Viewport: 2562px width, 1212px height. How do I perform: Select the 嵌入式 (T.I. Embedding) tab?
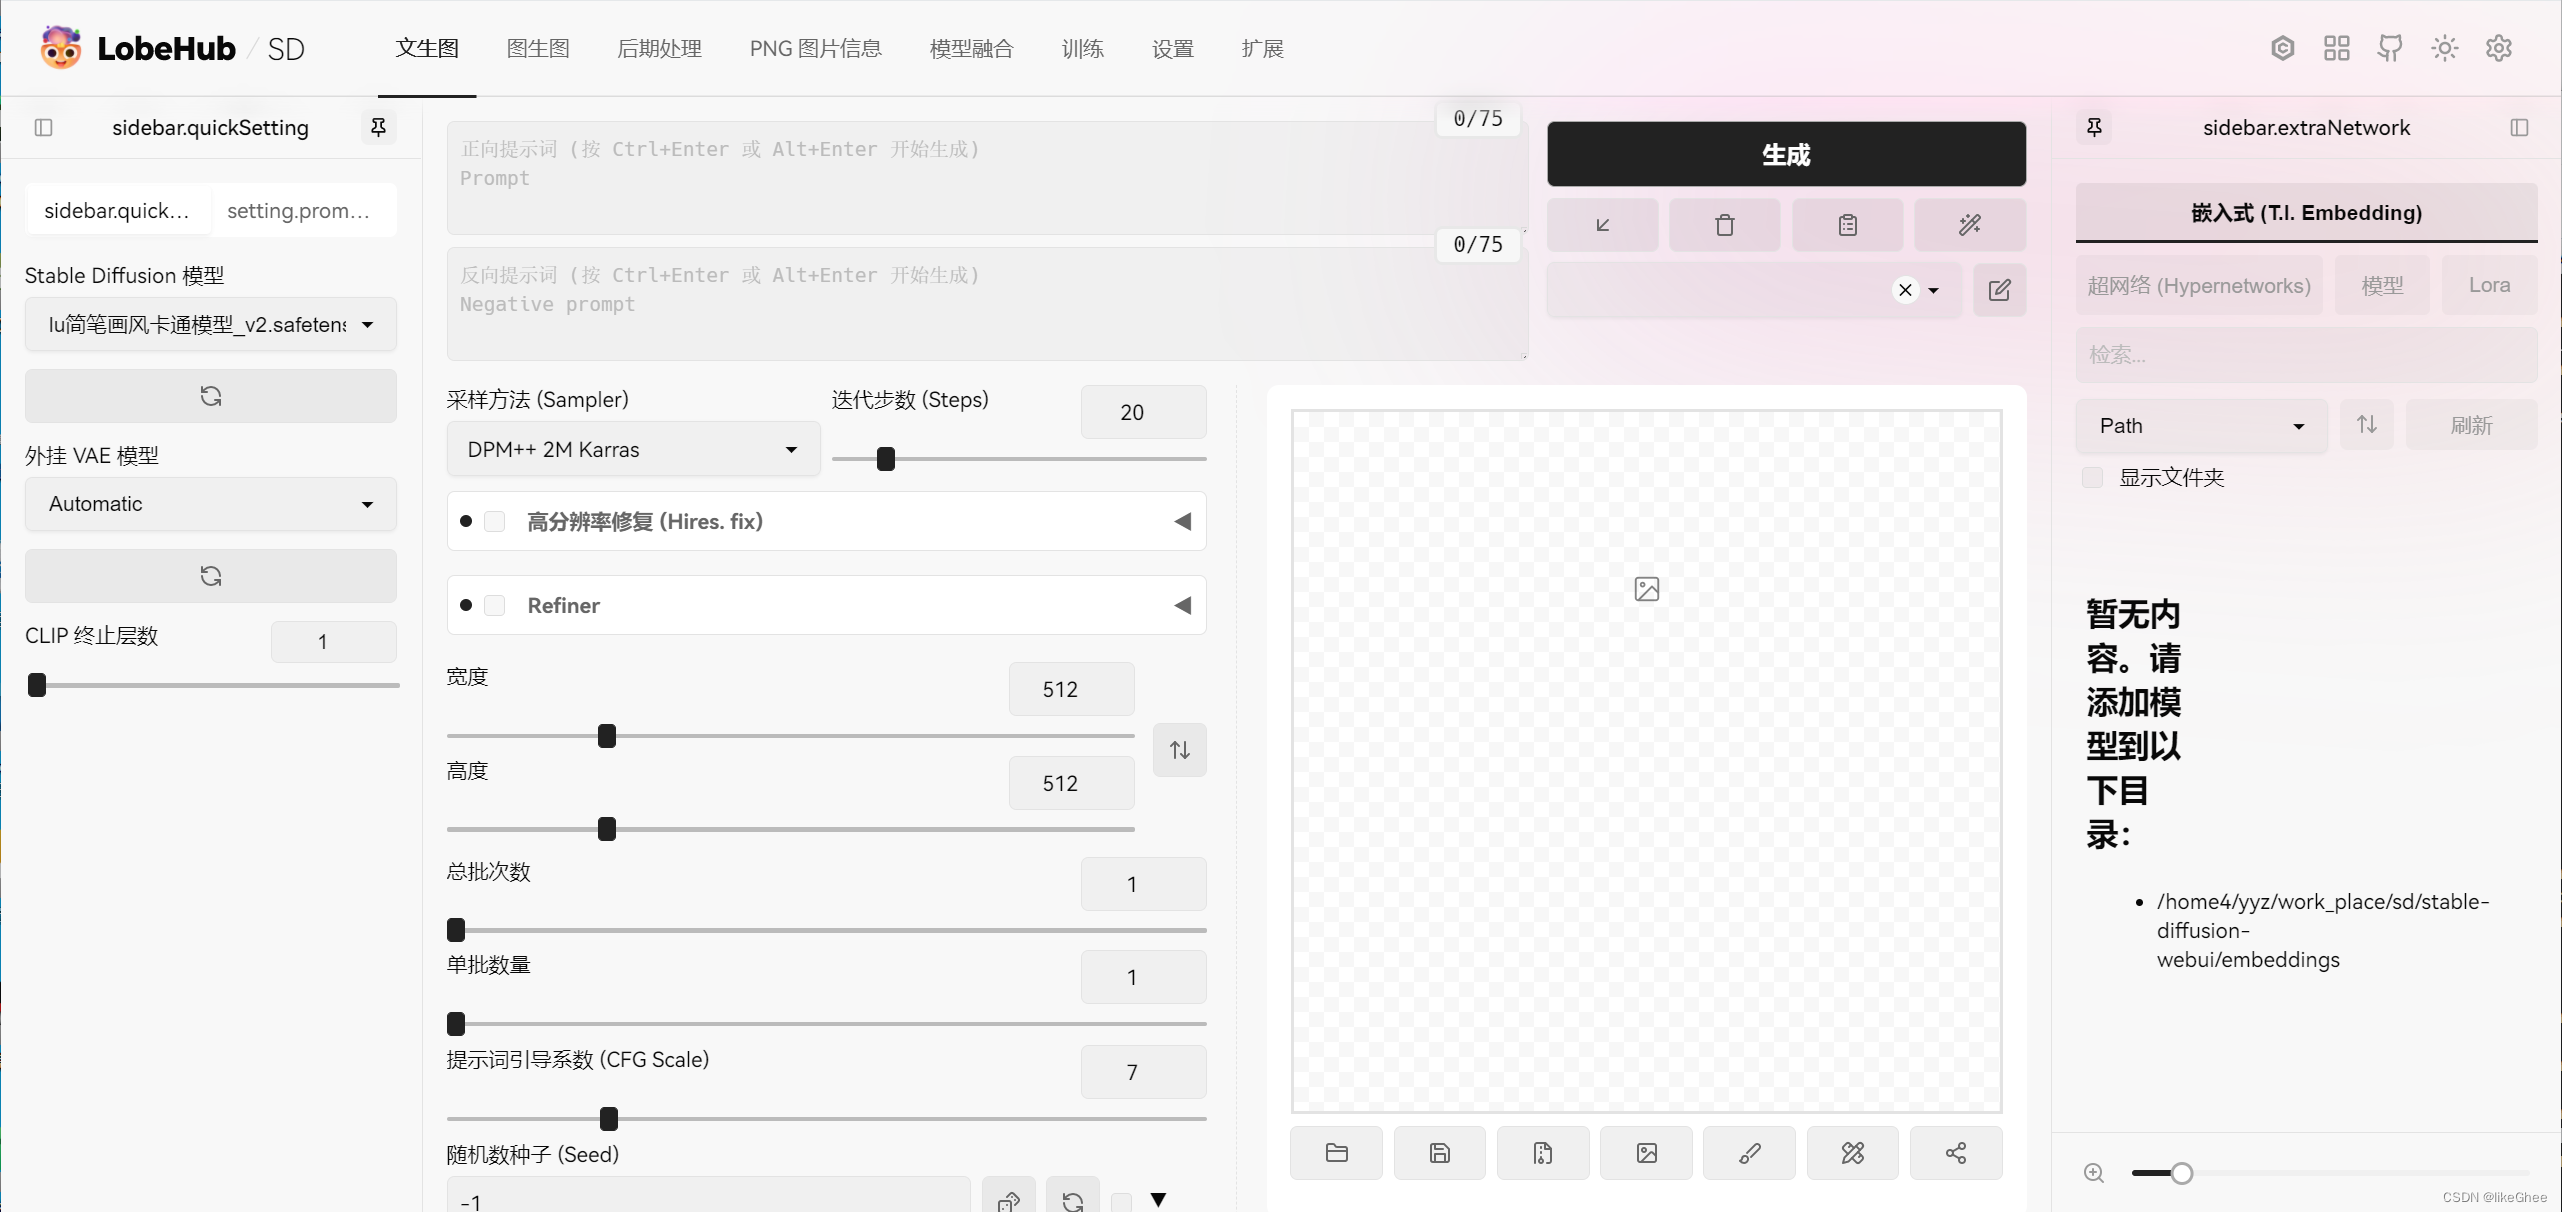[2306, 212]
